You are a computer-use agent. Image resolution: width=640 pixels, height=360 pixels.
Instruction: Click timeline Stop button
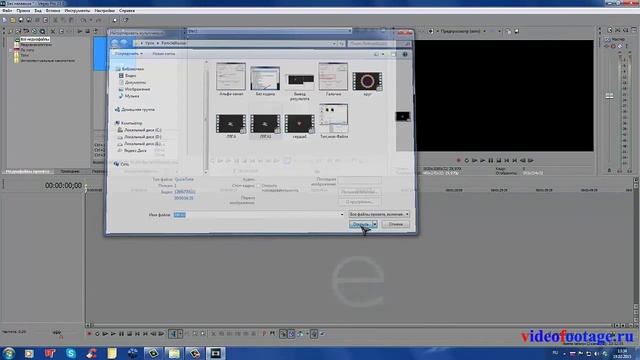[129, 334]
